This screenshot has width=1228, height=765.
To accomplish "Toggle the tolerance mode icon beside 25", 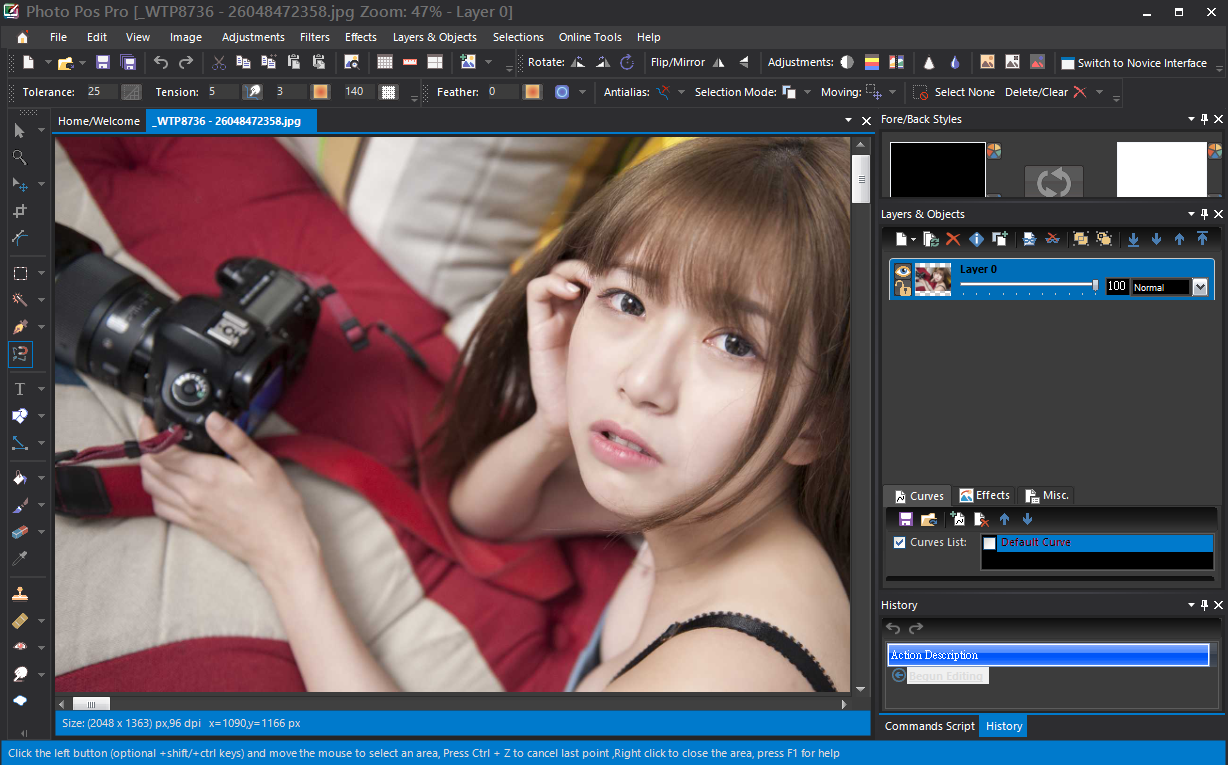I will point(131,92).
